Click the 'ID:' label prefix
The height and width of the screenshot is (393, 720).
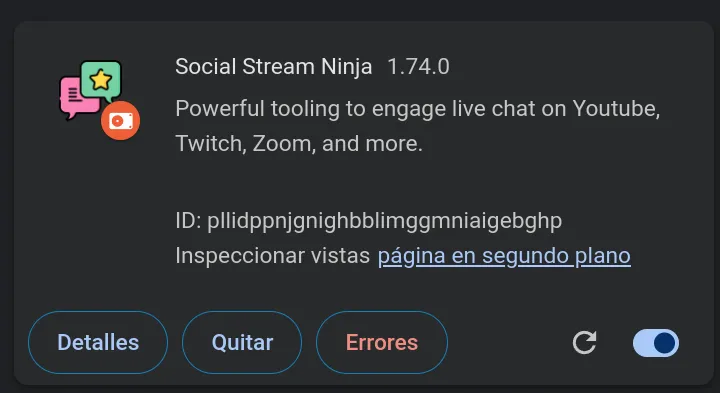[x=188, y=221]
